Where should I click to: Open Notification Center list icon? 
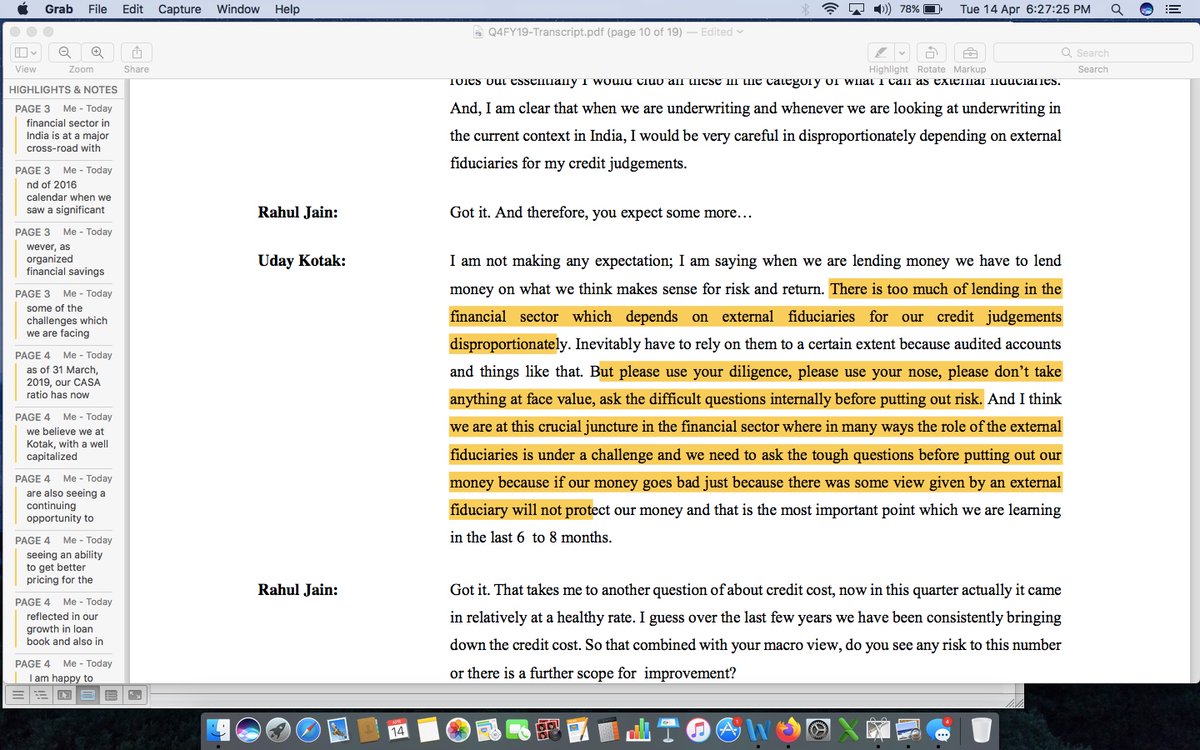pos(1175,9)
